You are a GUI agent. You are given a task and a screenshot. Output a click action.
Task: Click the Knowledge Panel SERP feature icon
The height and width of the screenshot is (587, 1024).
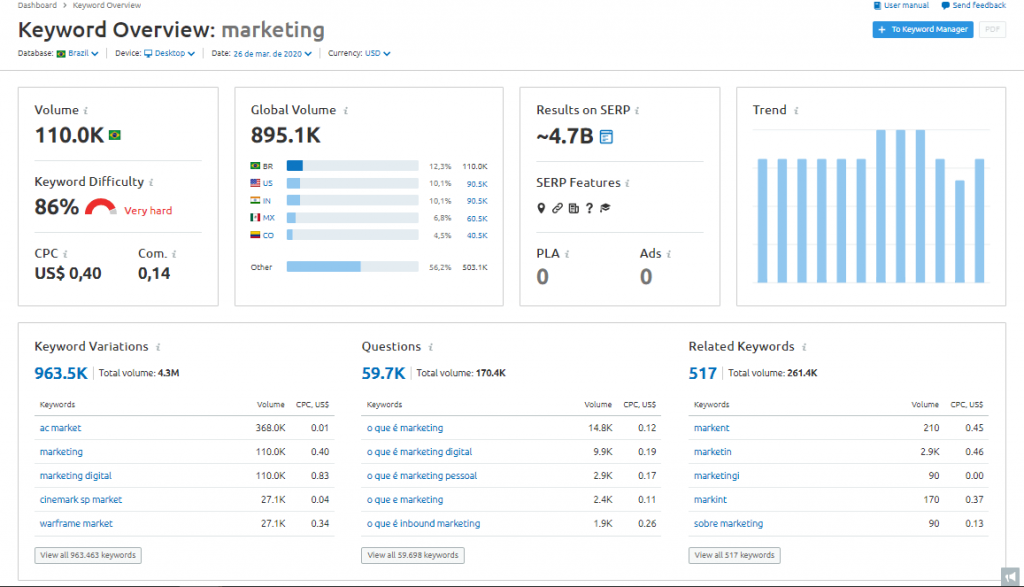point(607,208)
